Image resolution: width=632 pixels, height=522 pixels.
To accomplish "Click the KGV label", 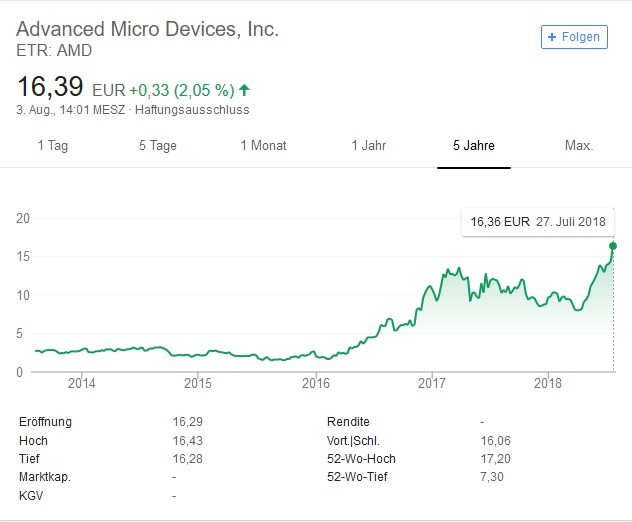I will (x=31, y=495).
